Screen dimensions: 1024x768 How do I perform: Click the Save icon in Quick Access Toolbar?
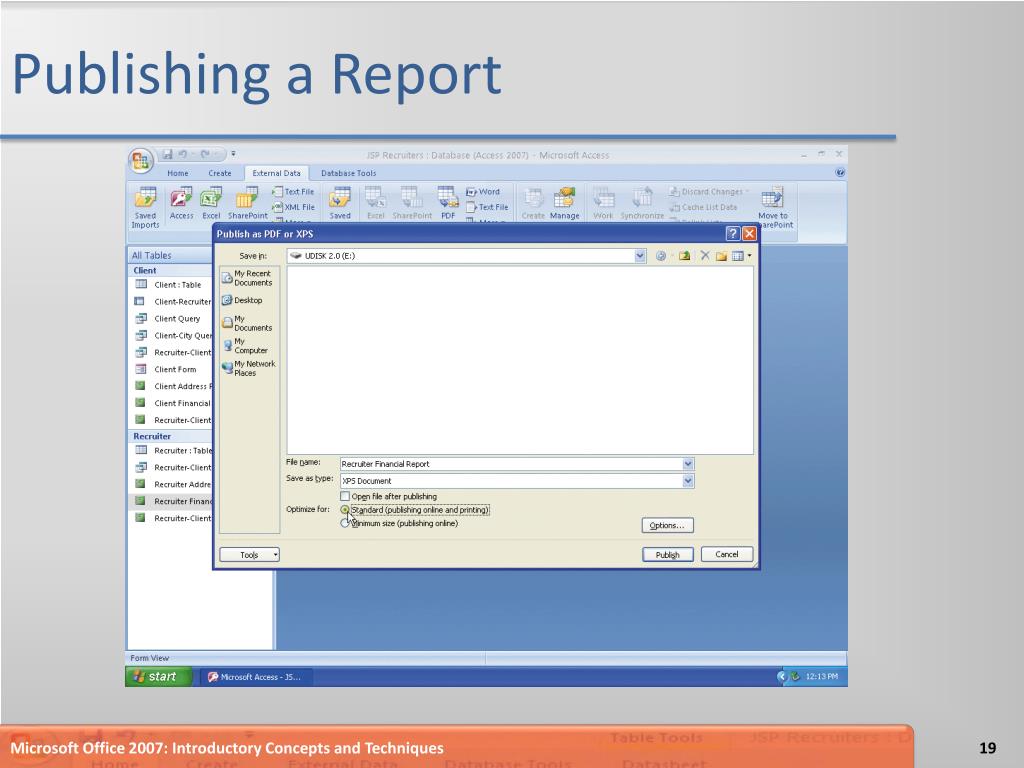[x=168, y=154]
